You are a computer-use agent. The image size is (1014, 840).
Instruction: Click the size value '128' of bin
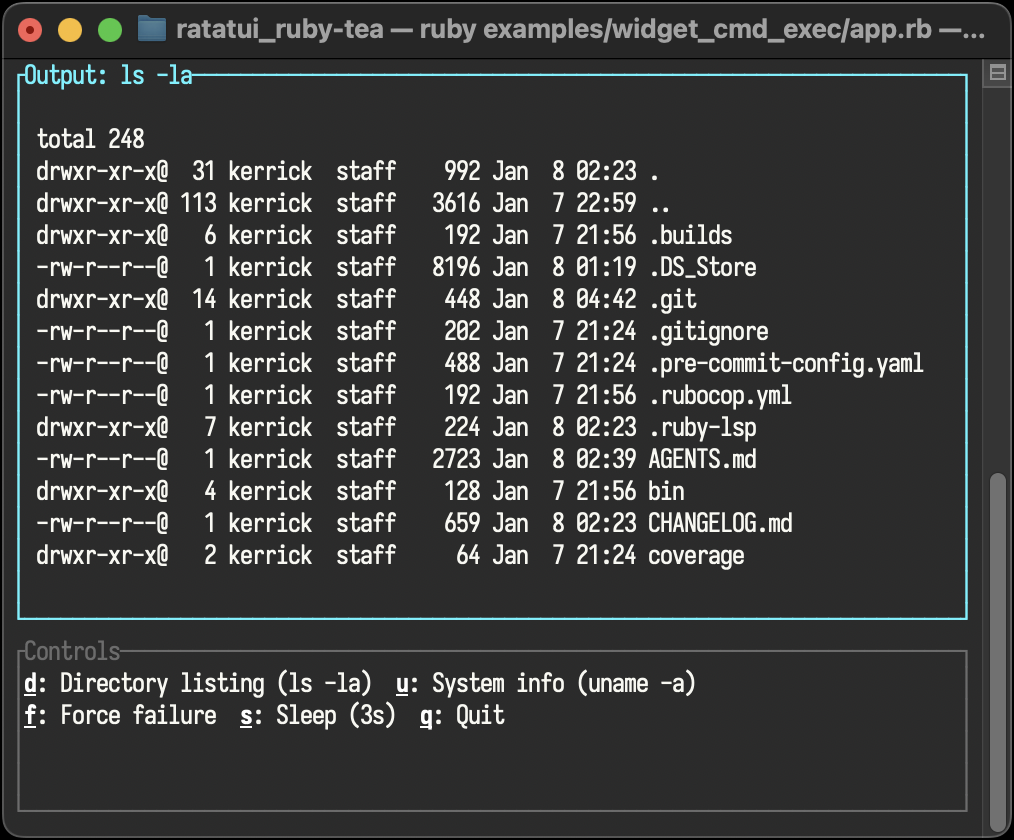click(x=462, y=491)
